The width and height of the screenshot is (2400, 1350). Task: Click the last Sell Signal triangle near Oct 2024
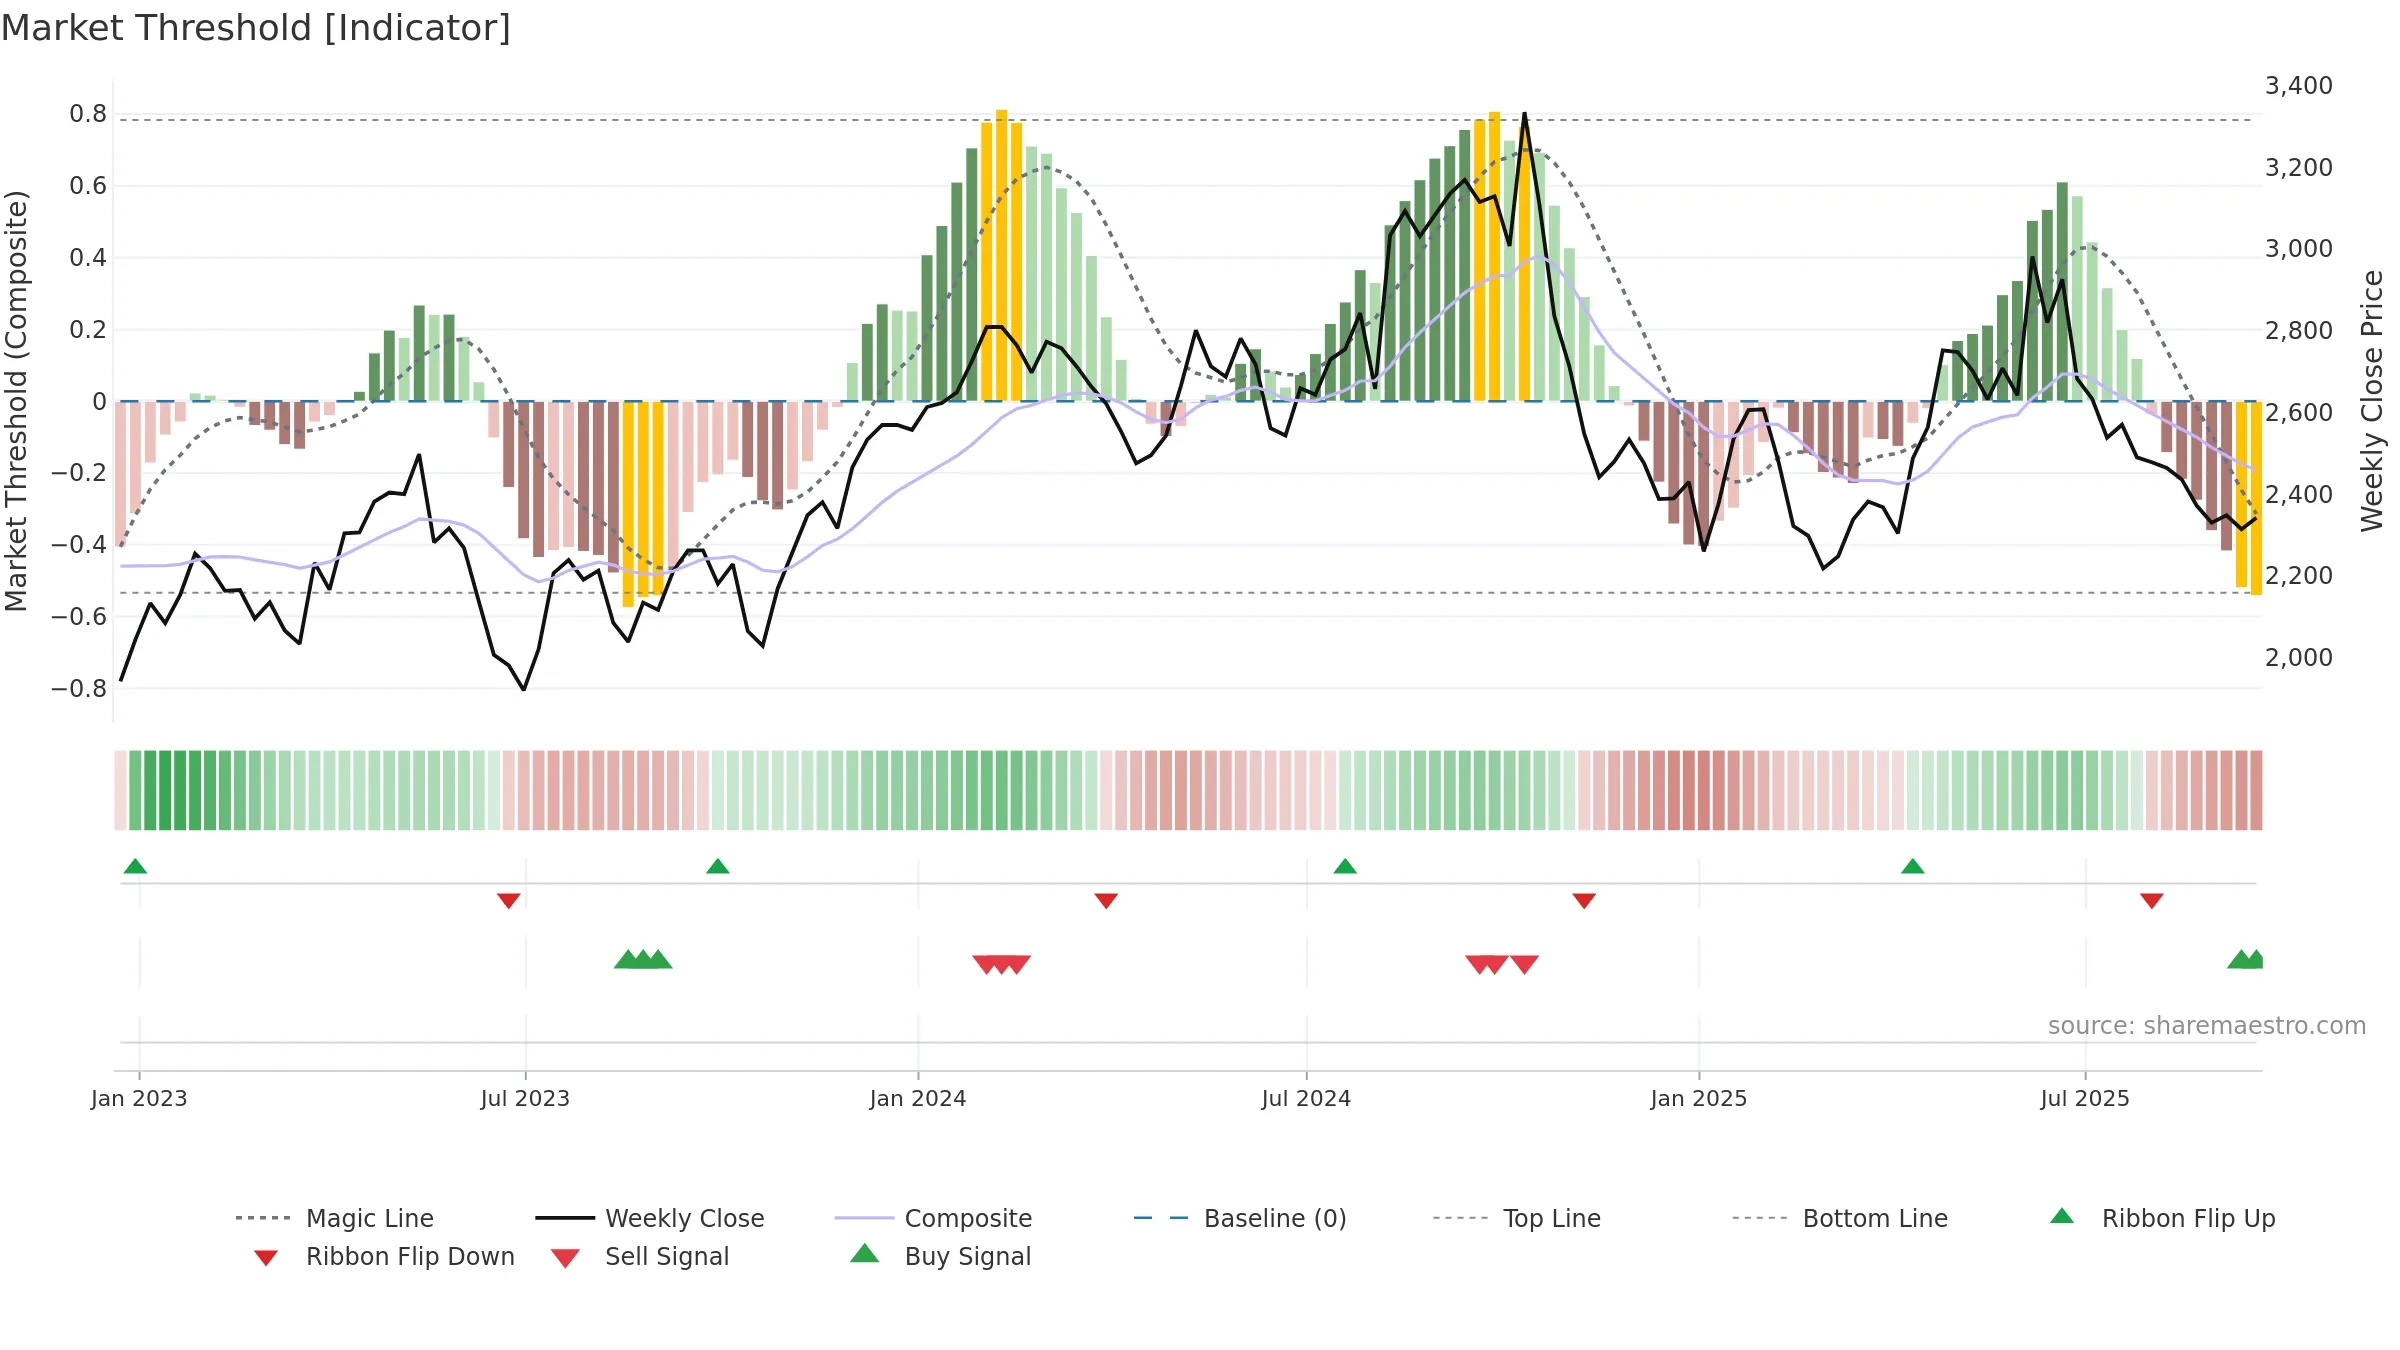(x=1524, y=965)
